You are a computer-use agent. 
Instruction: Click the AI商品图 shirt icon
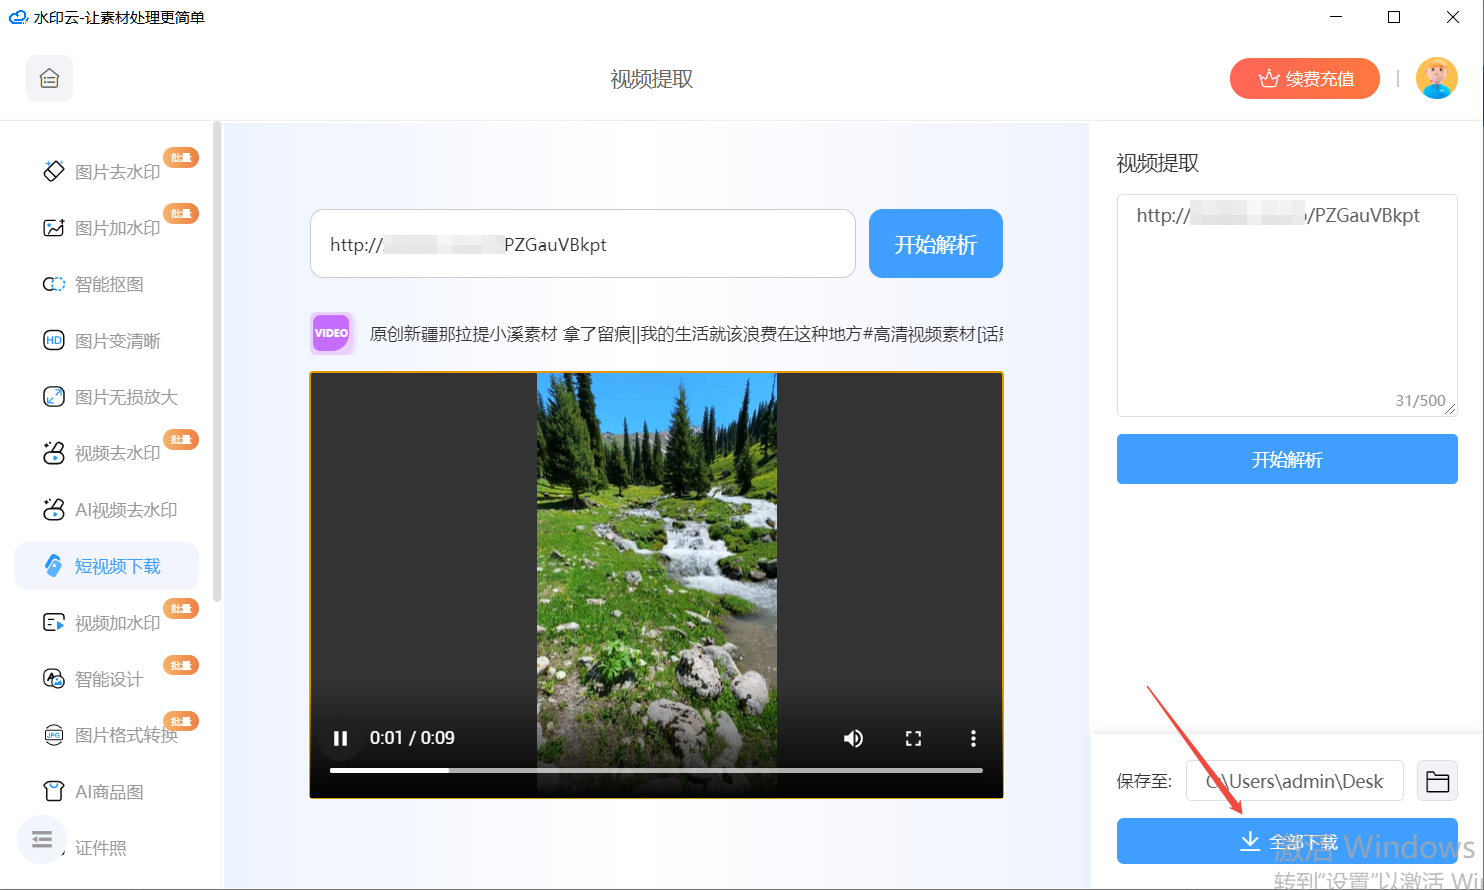pos(54,792)
